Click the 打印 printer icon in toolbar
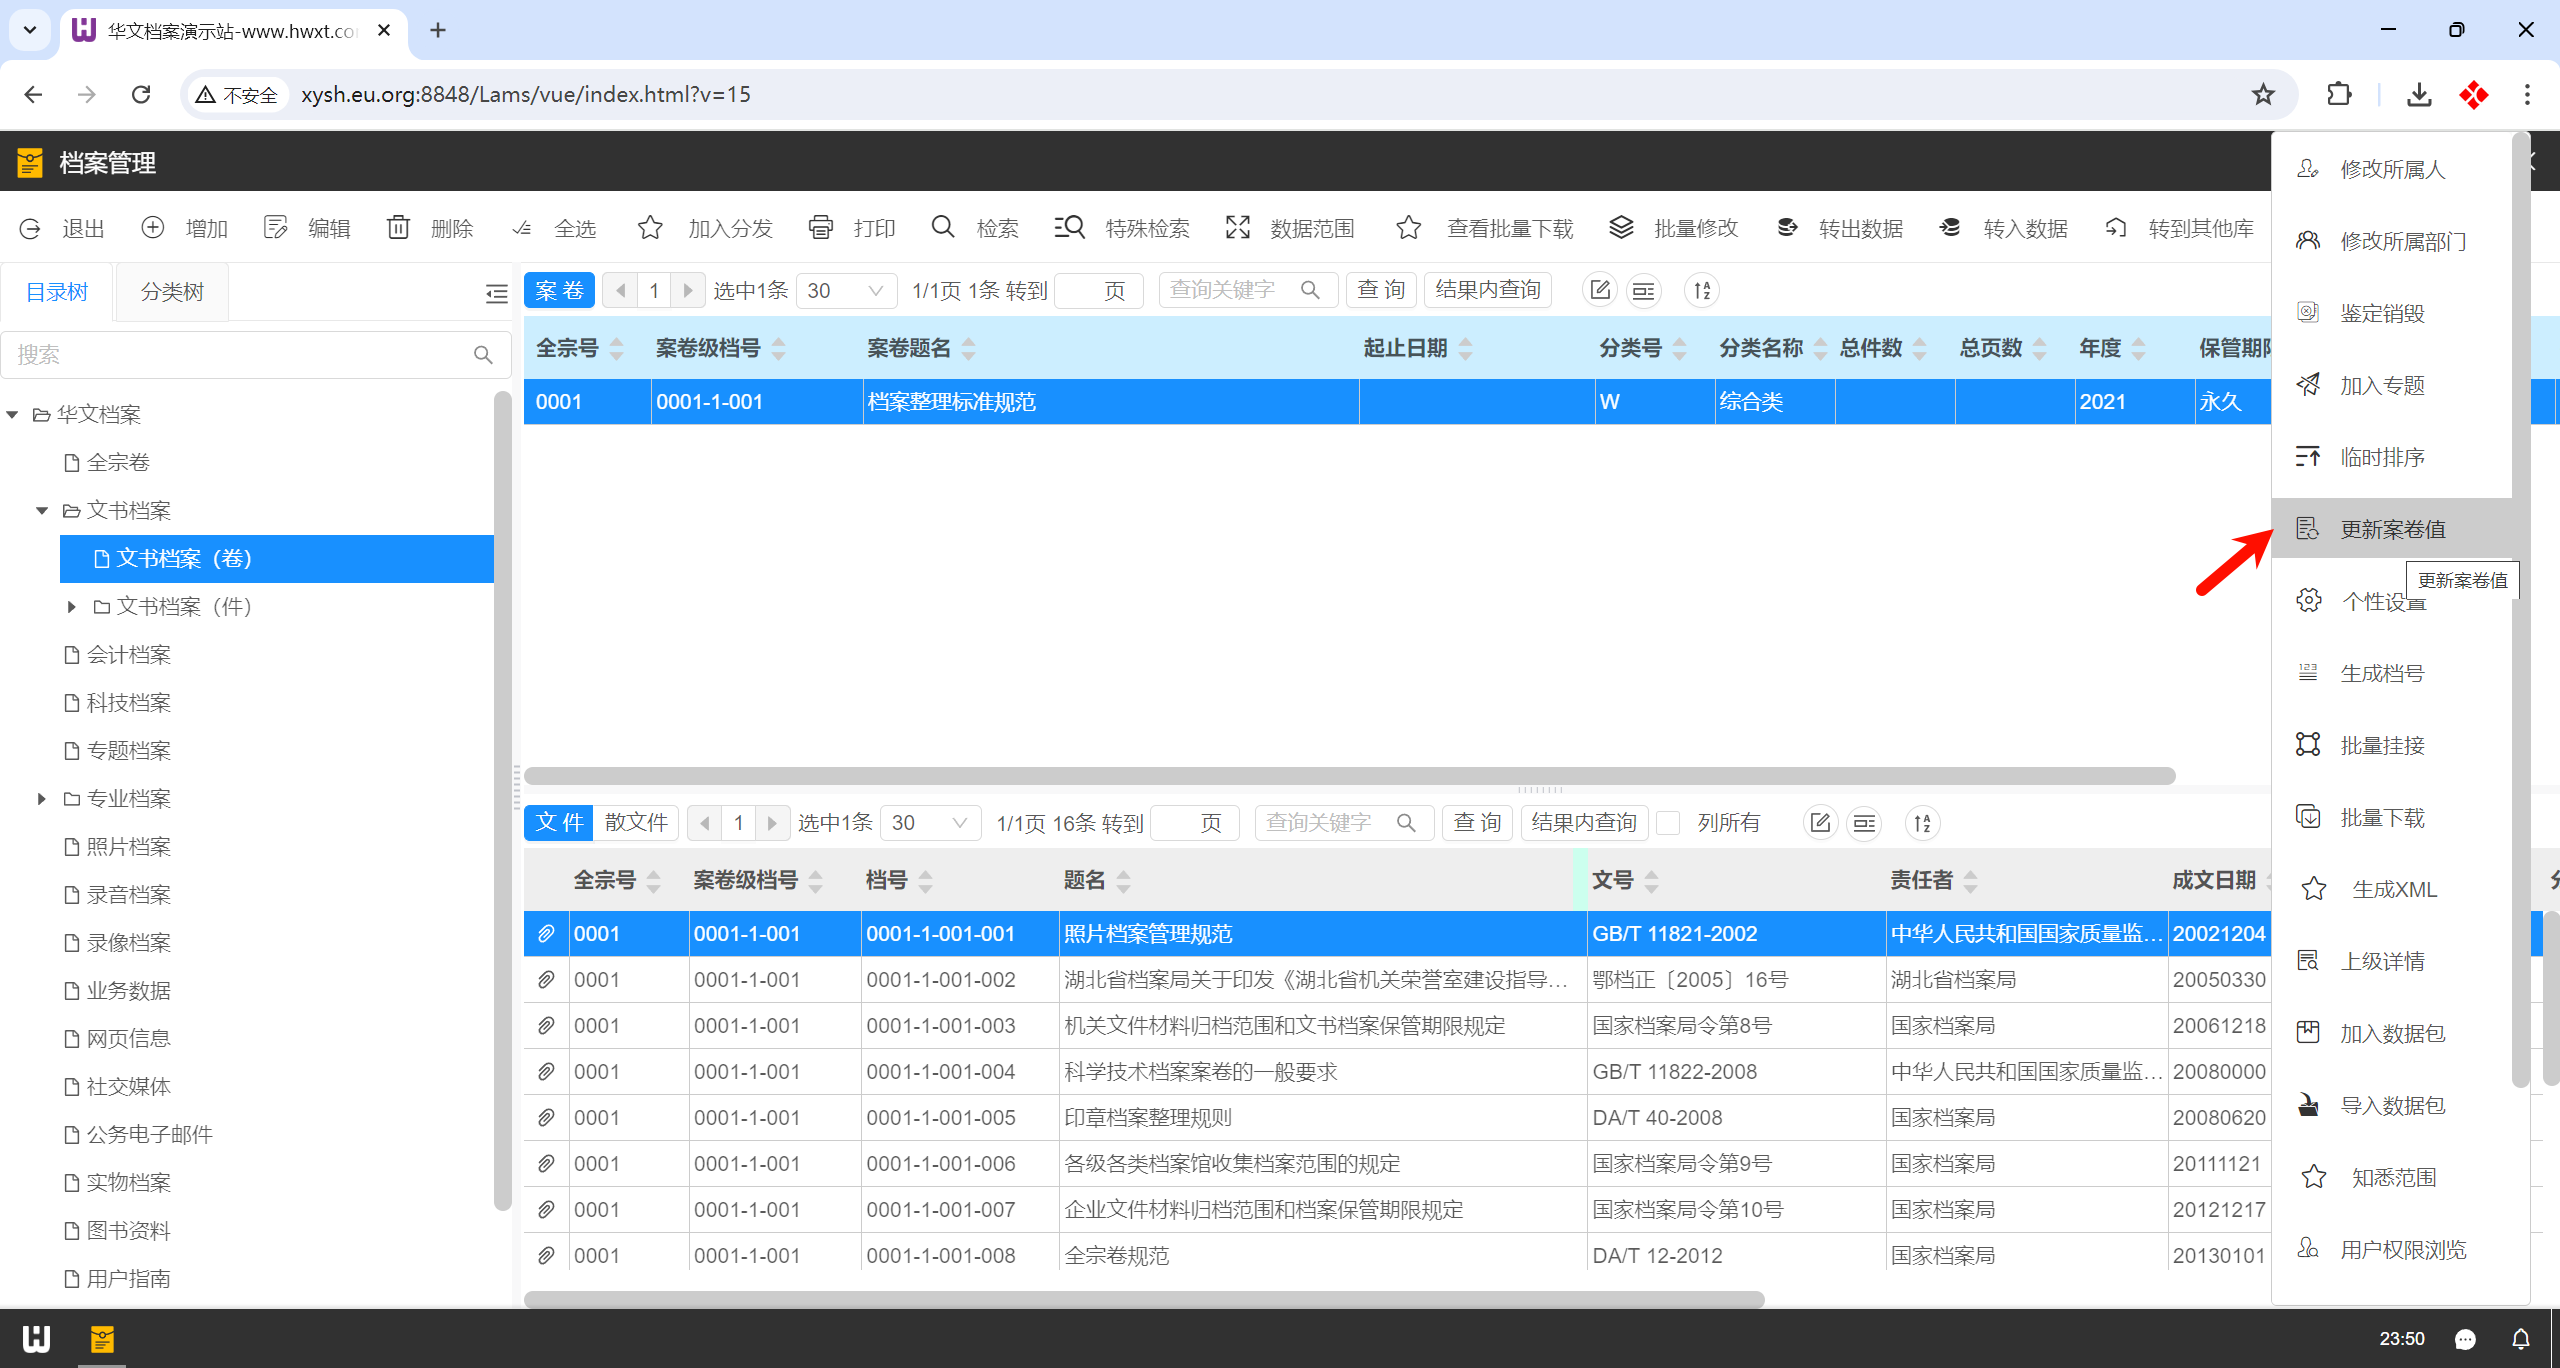Screen dimensions: 2560x1368 pyautogui.click(x=820, y=228)
